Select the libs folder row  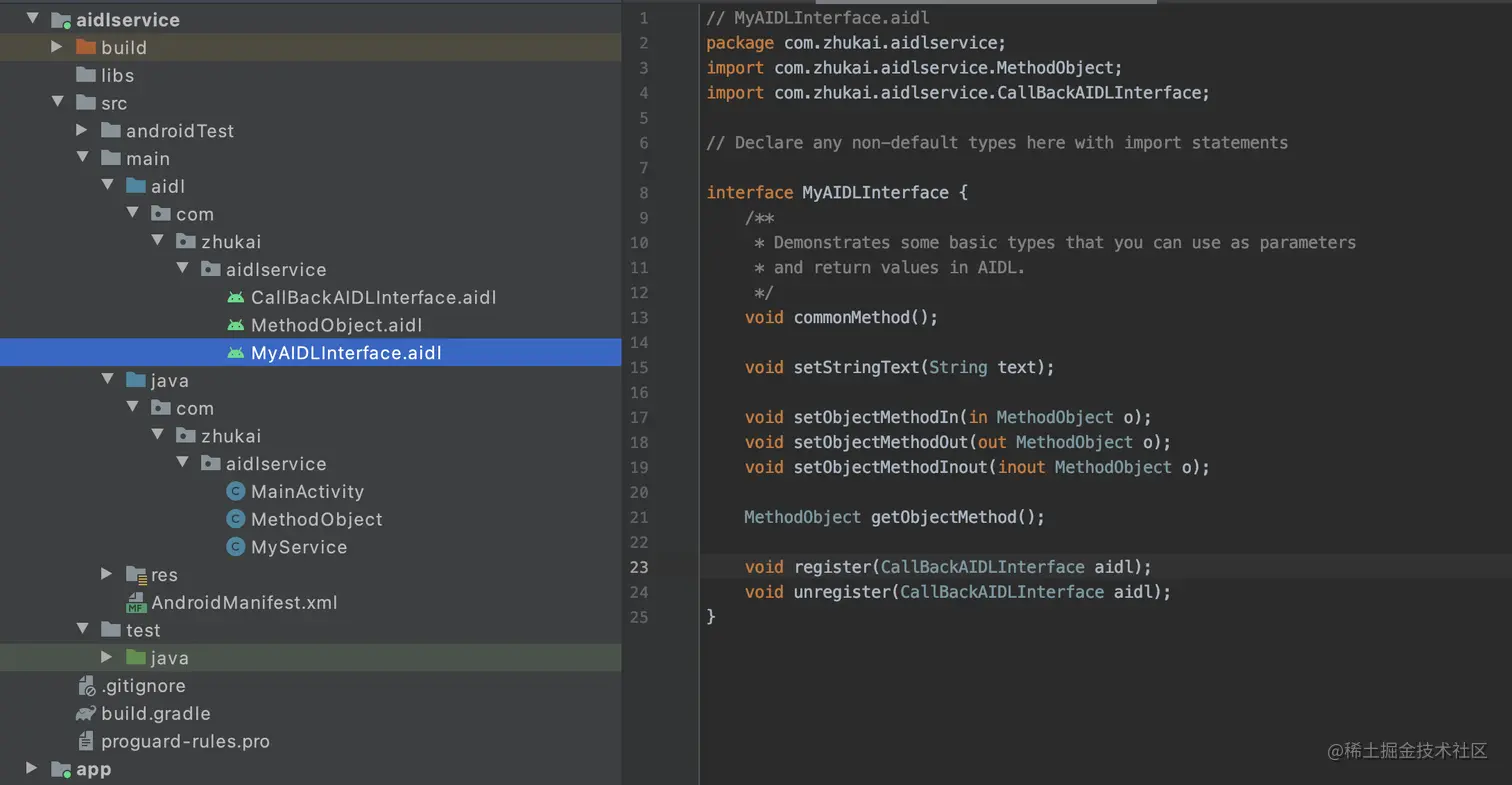pos(310,75)
